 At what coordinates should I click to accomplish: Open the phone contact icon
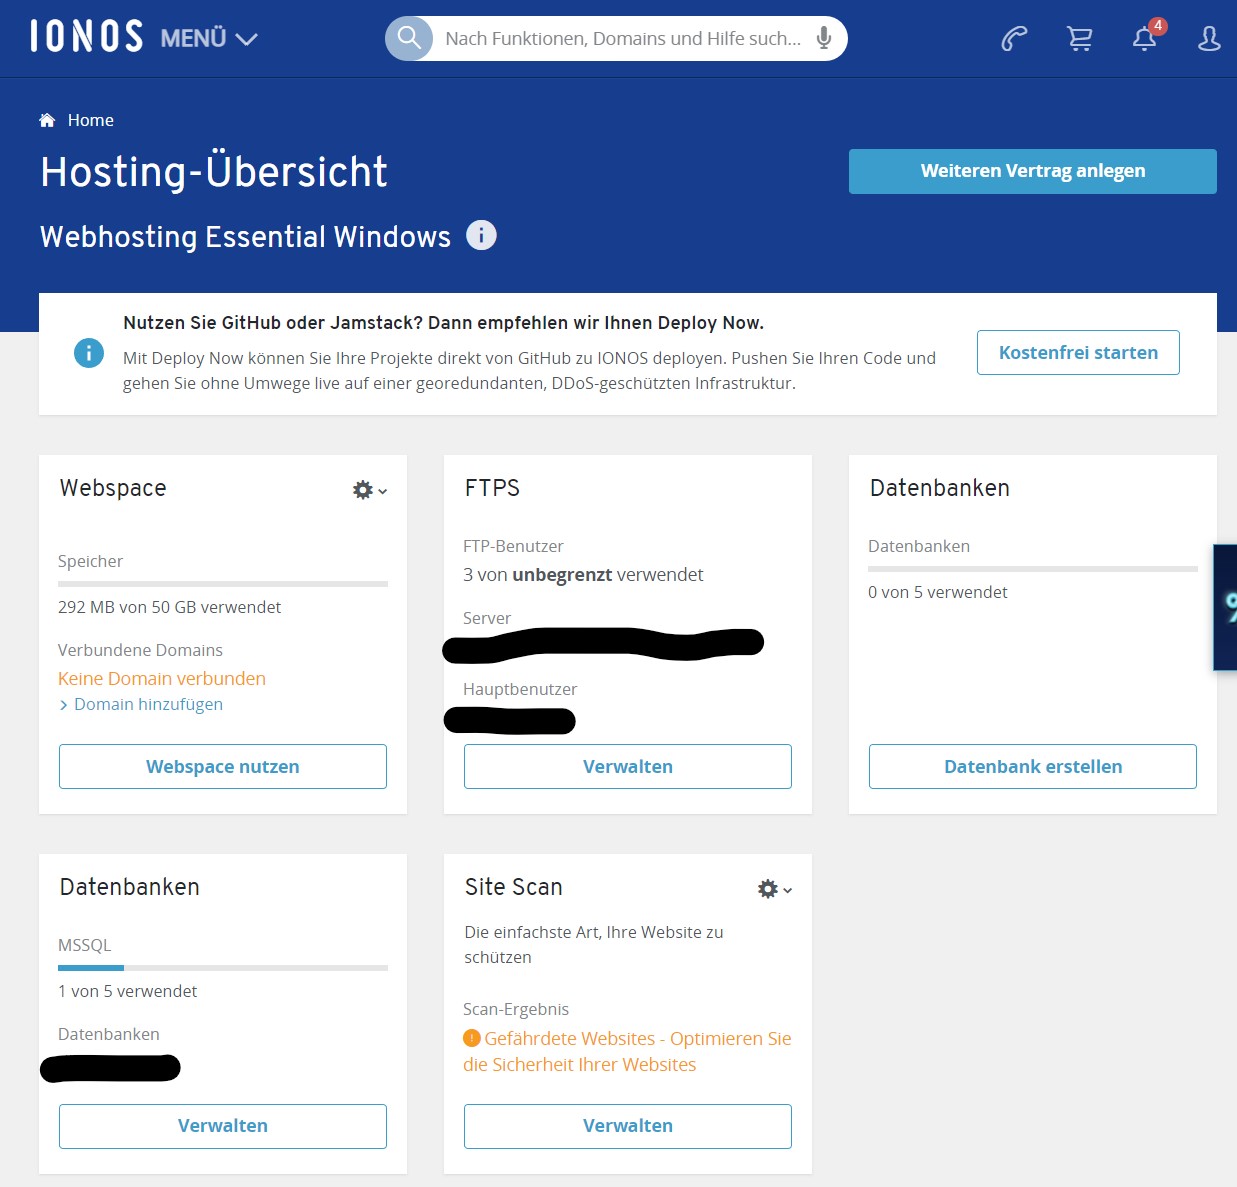tap(1014, 39)
